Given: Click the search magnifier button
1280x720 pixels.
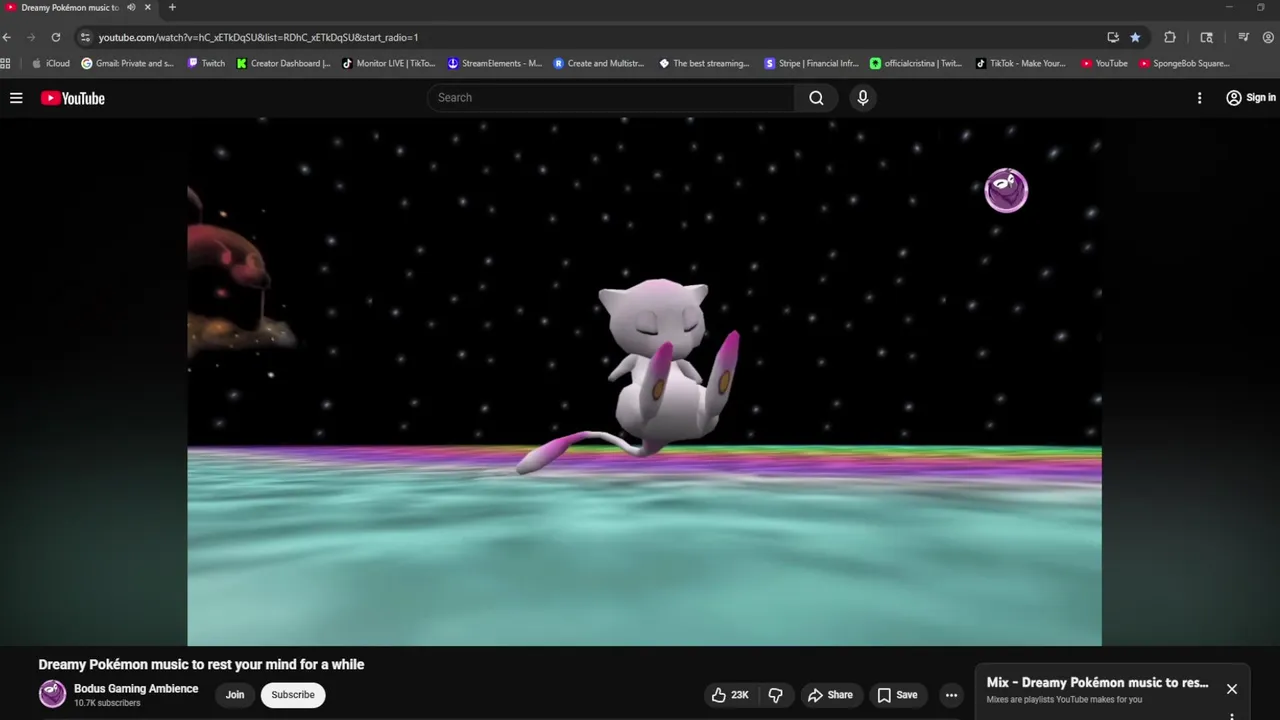Looking at the screenshot, I should [x=816, y=98].
